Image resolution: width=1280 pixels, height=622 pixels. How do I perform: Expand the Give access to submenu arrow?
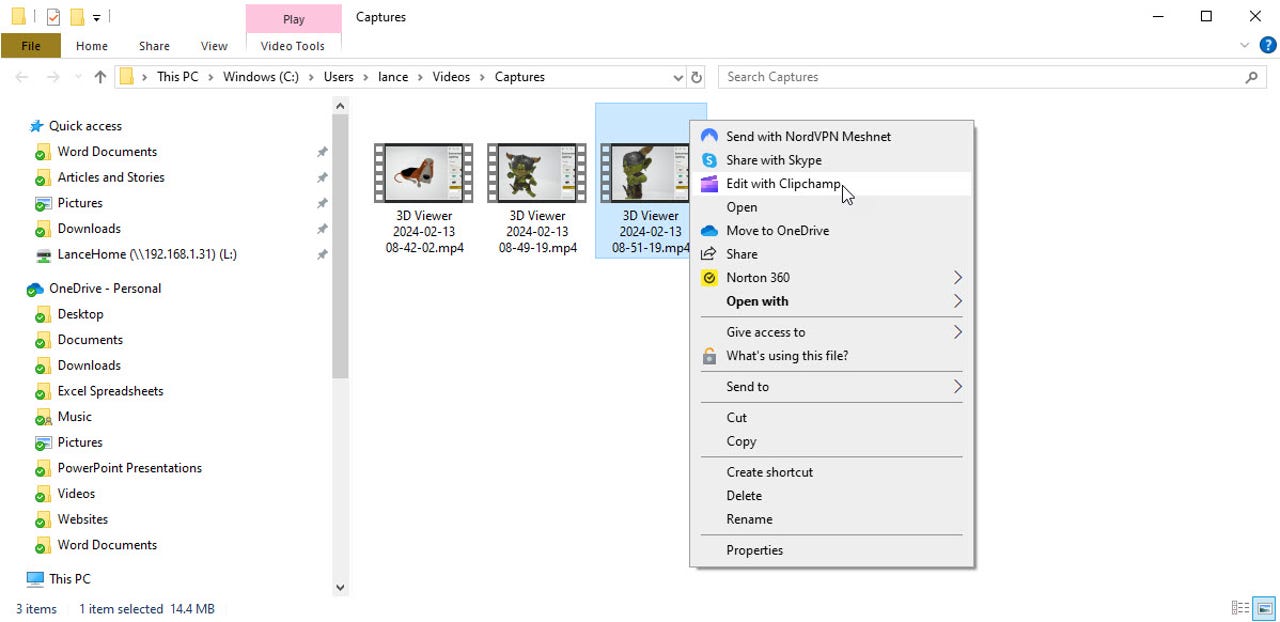coord(957,332)
